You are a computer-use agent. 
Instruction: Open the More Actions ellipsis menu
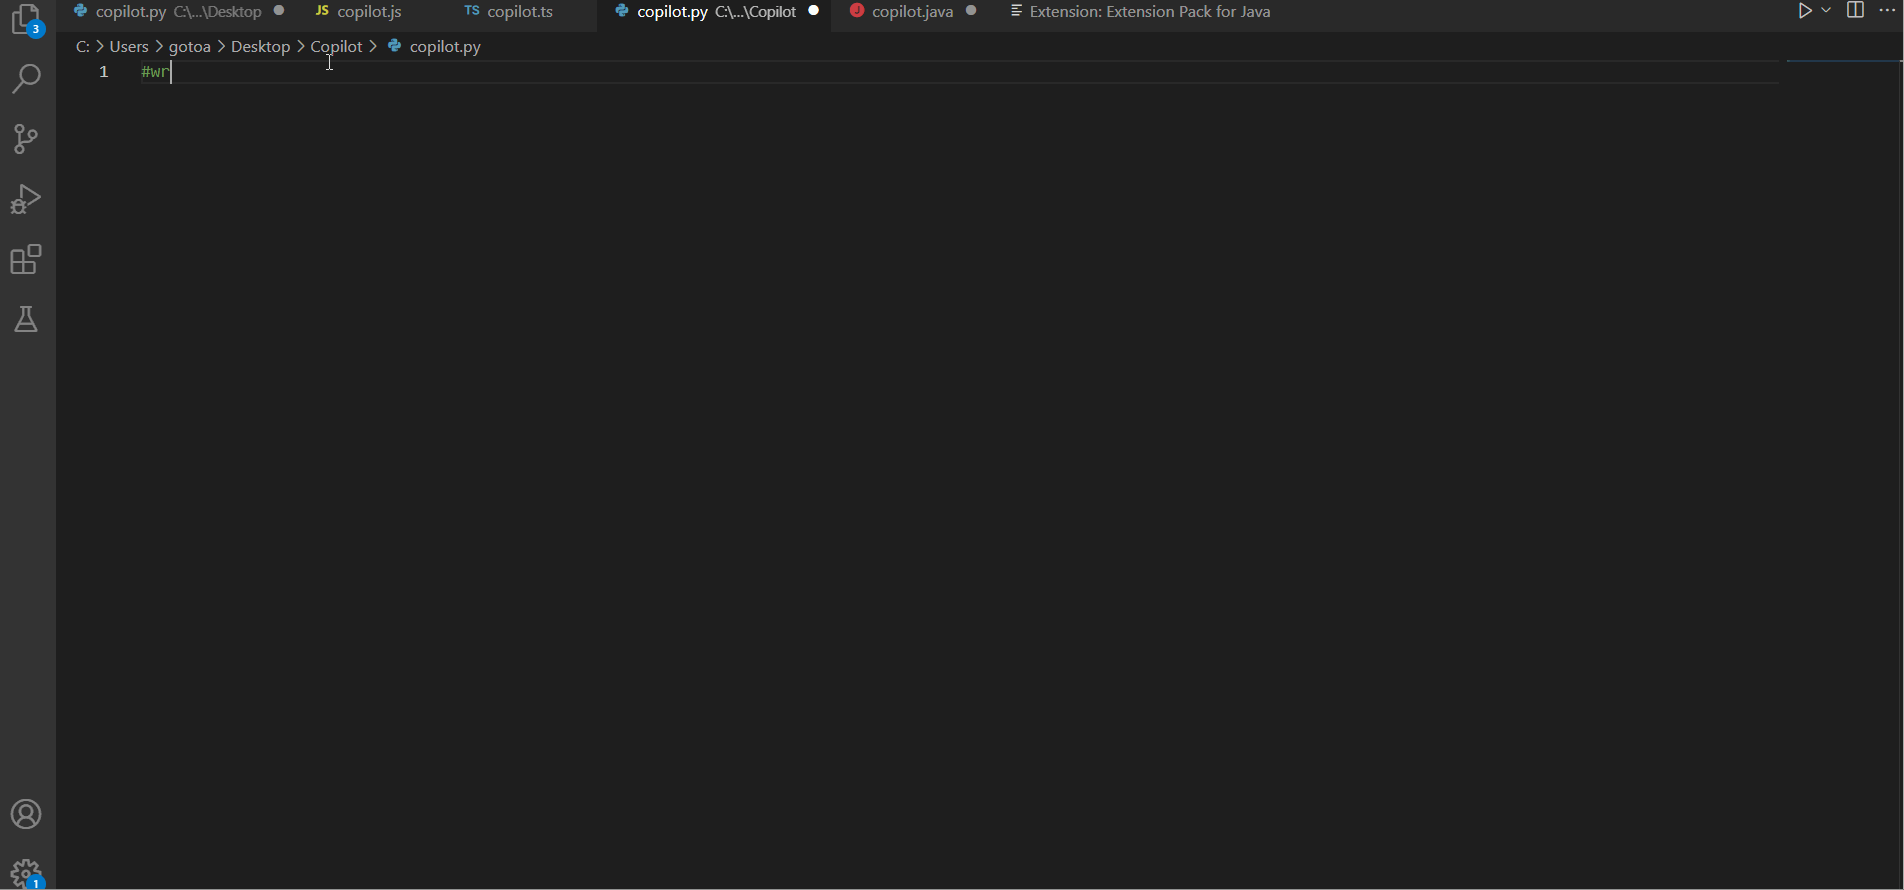click(1887, 11)
